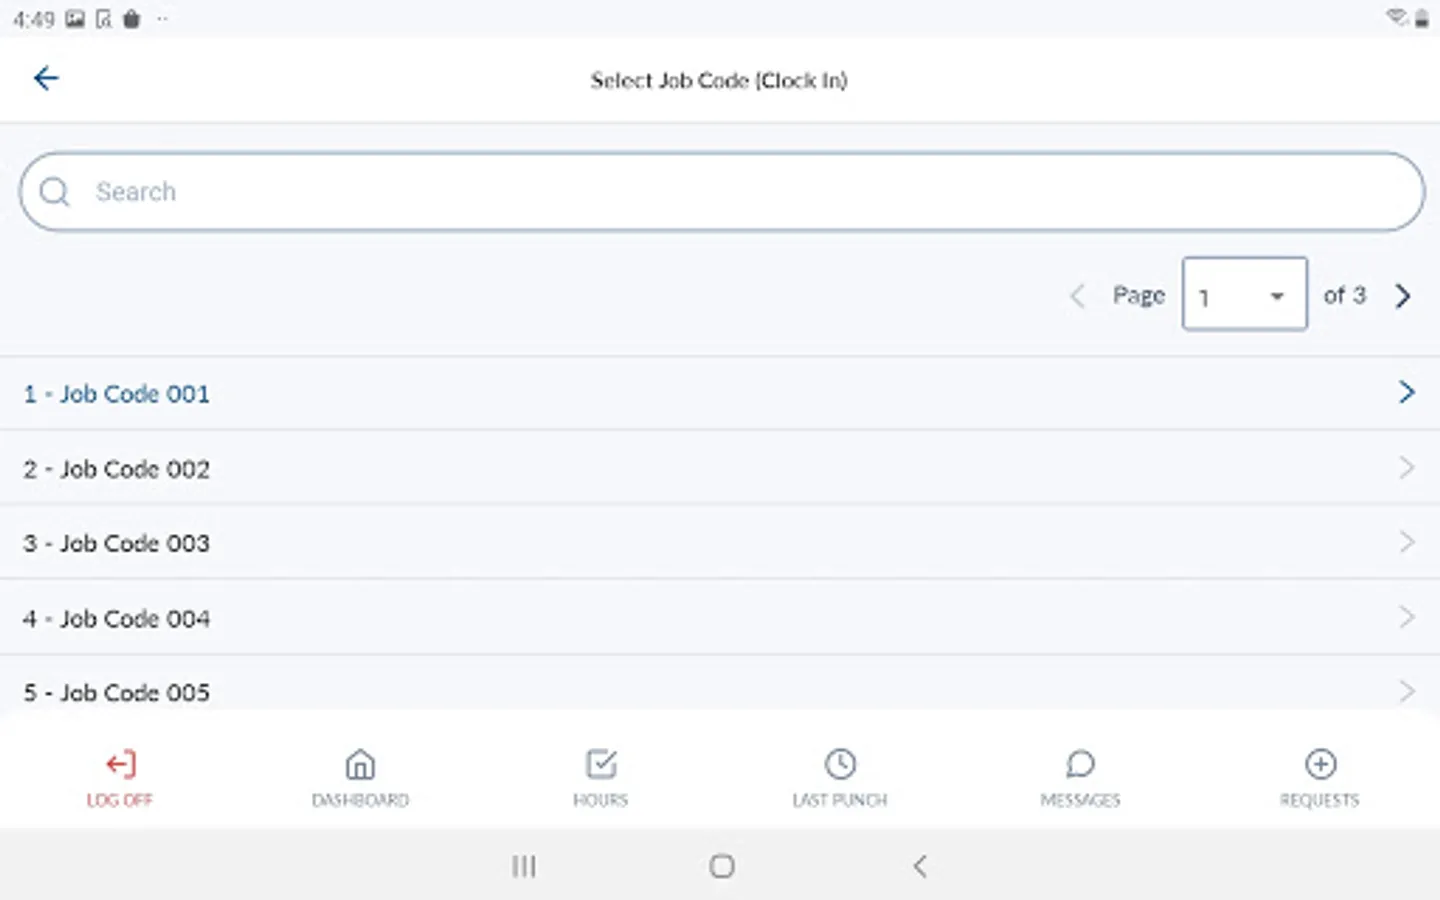Expand chevron for Job Code 001

click(1406, 392)
